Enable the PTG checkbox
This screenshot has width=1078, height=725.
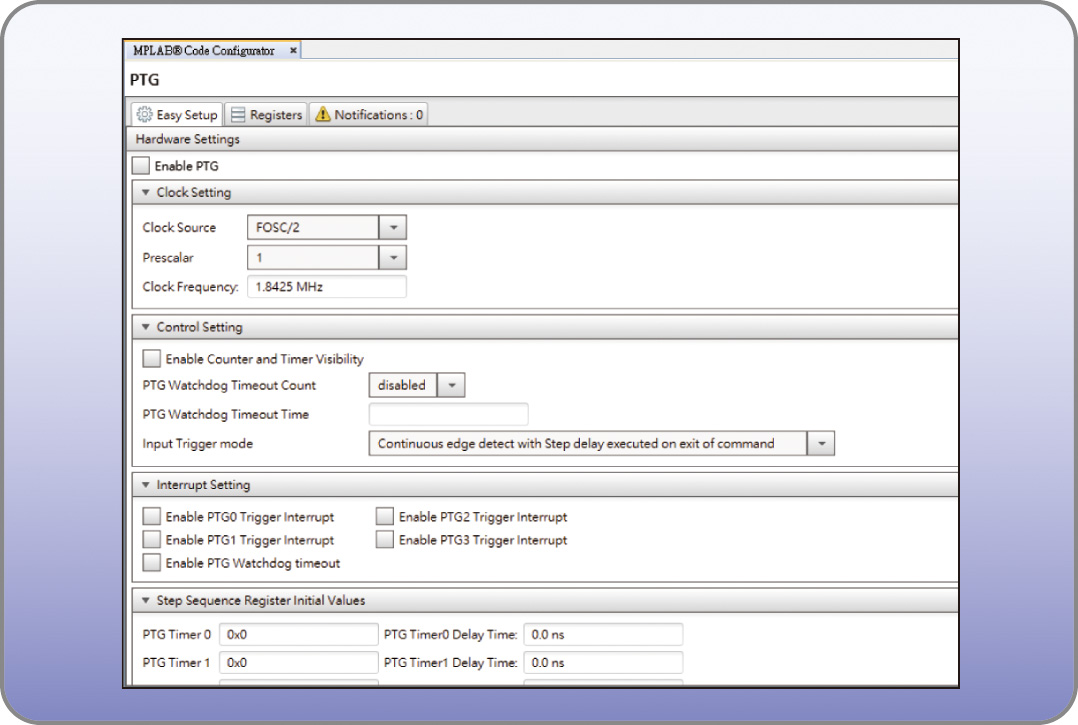[x=141, y=166]
